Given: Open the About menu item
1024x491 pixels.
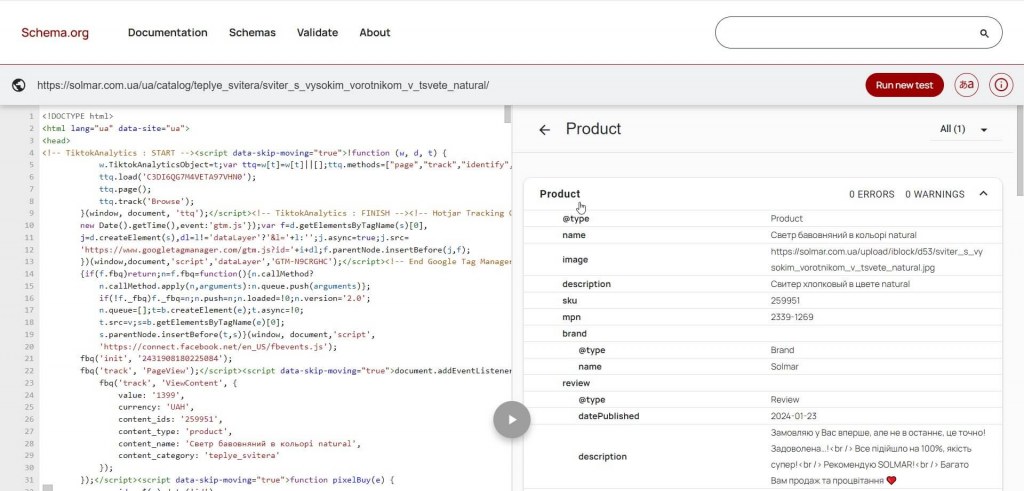Looking at the screenshot, I should click(x=375, y=33).
